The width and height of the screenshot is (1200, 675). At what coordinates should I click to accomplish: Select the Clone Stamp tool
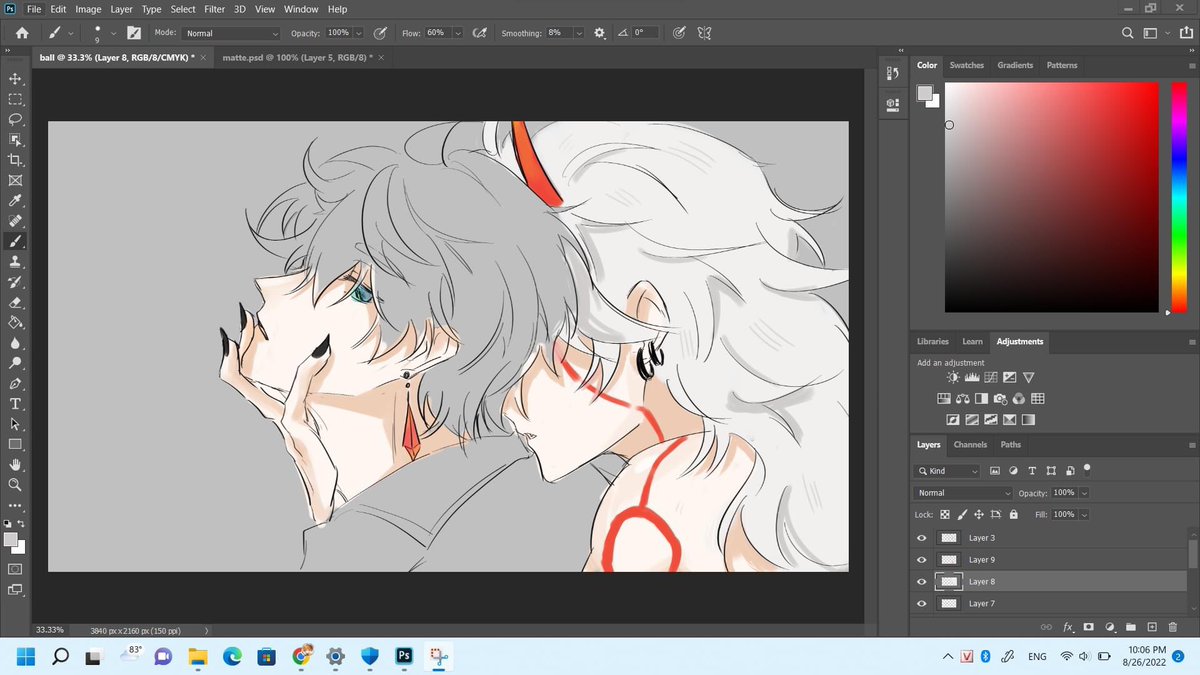point(15,262)
